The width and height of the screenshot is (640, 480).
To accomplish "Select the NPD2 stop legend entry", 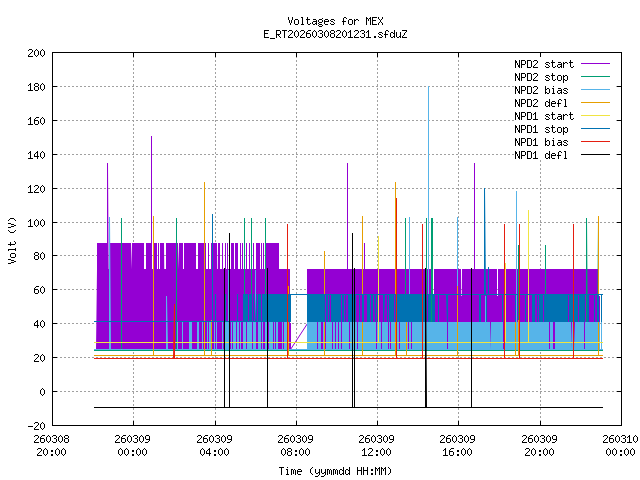I will 542,77.
